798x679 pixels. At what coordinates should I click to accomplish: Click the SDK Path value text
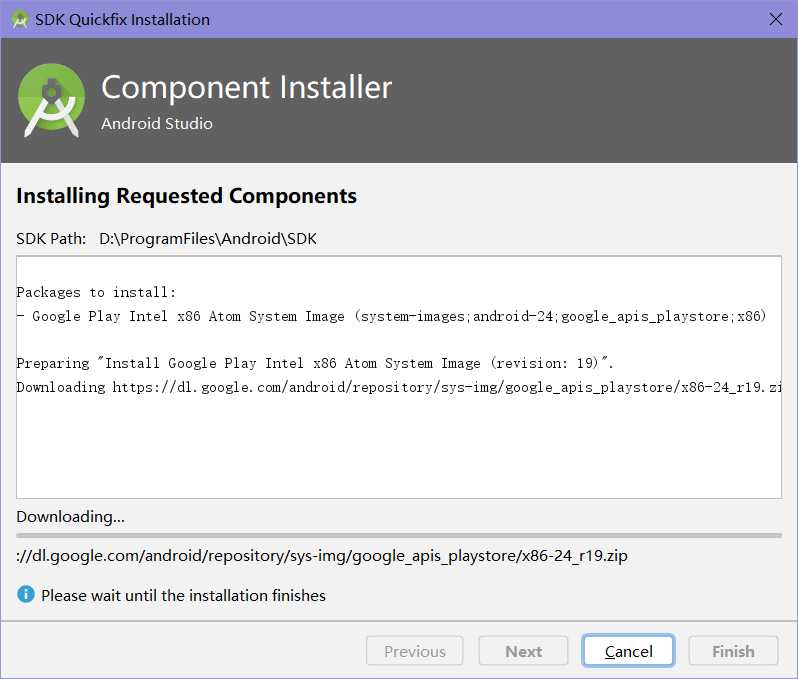(208, 238)
